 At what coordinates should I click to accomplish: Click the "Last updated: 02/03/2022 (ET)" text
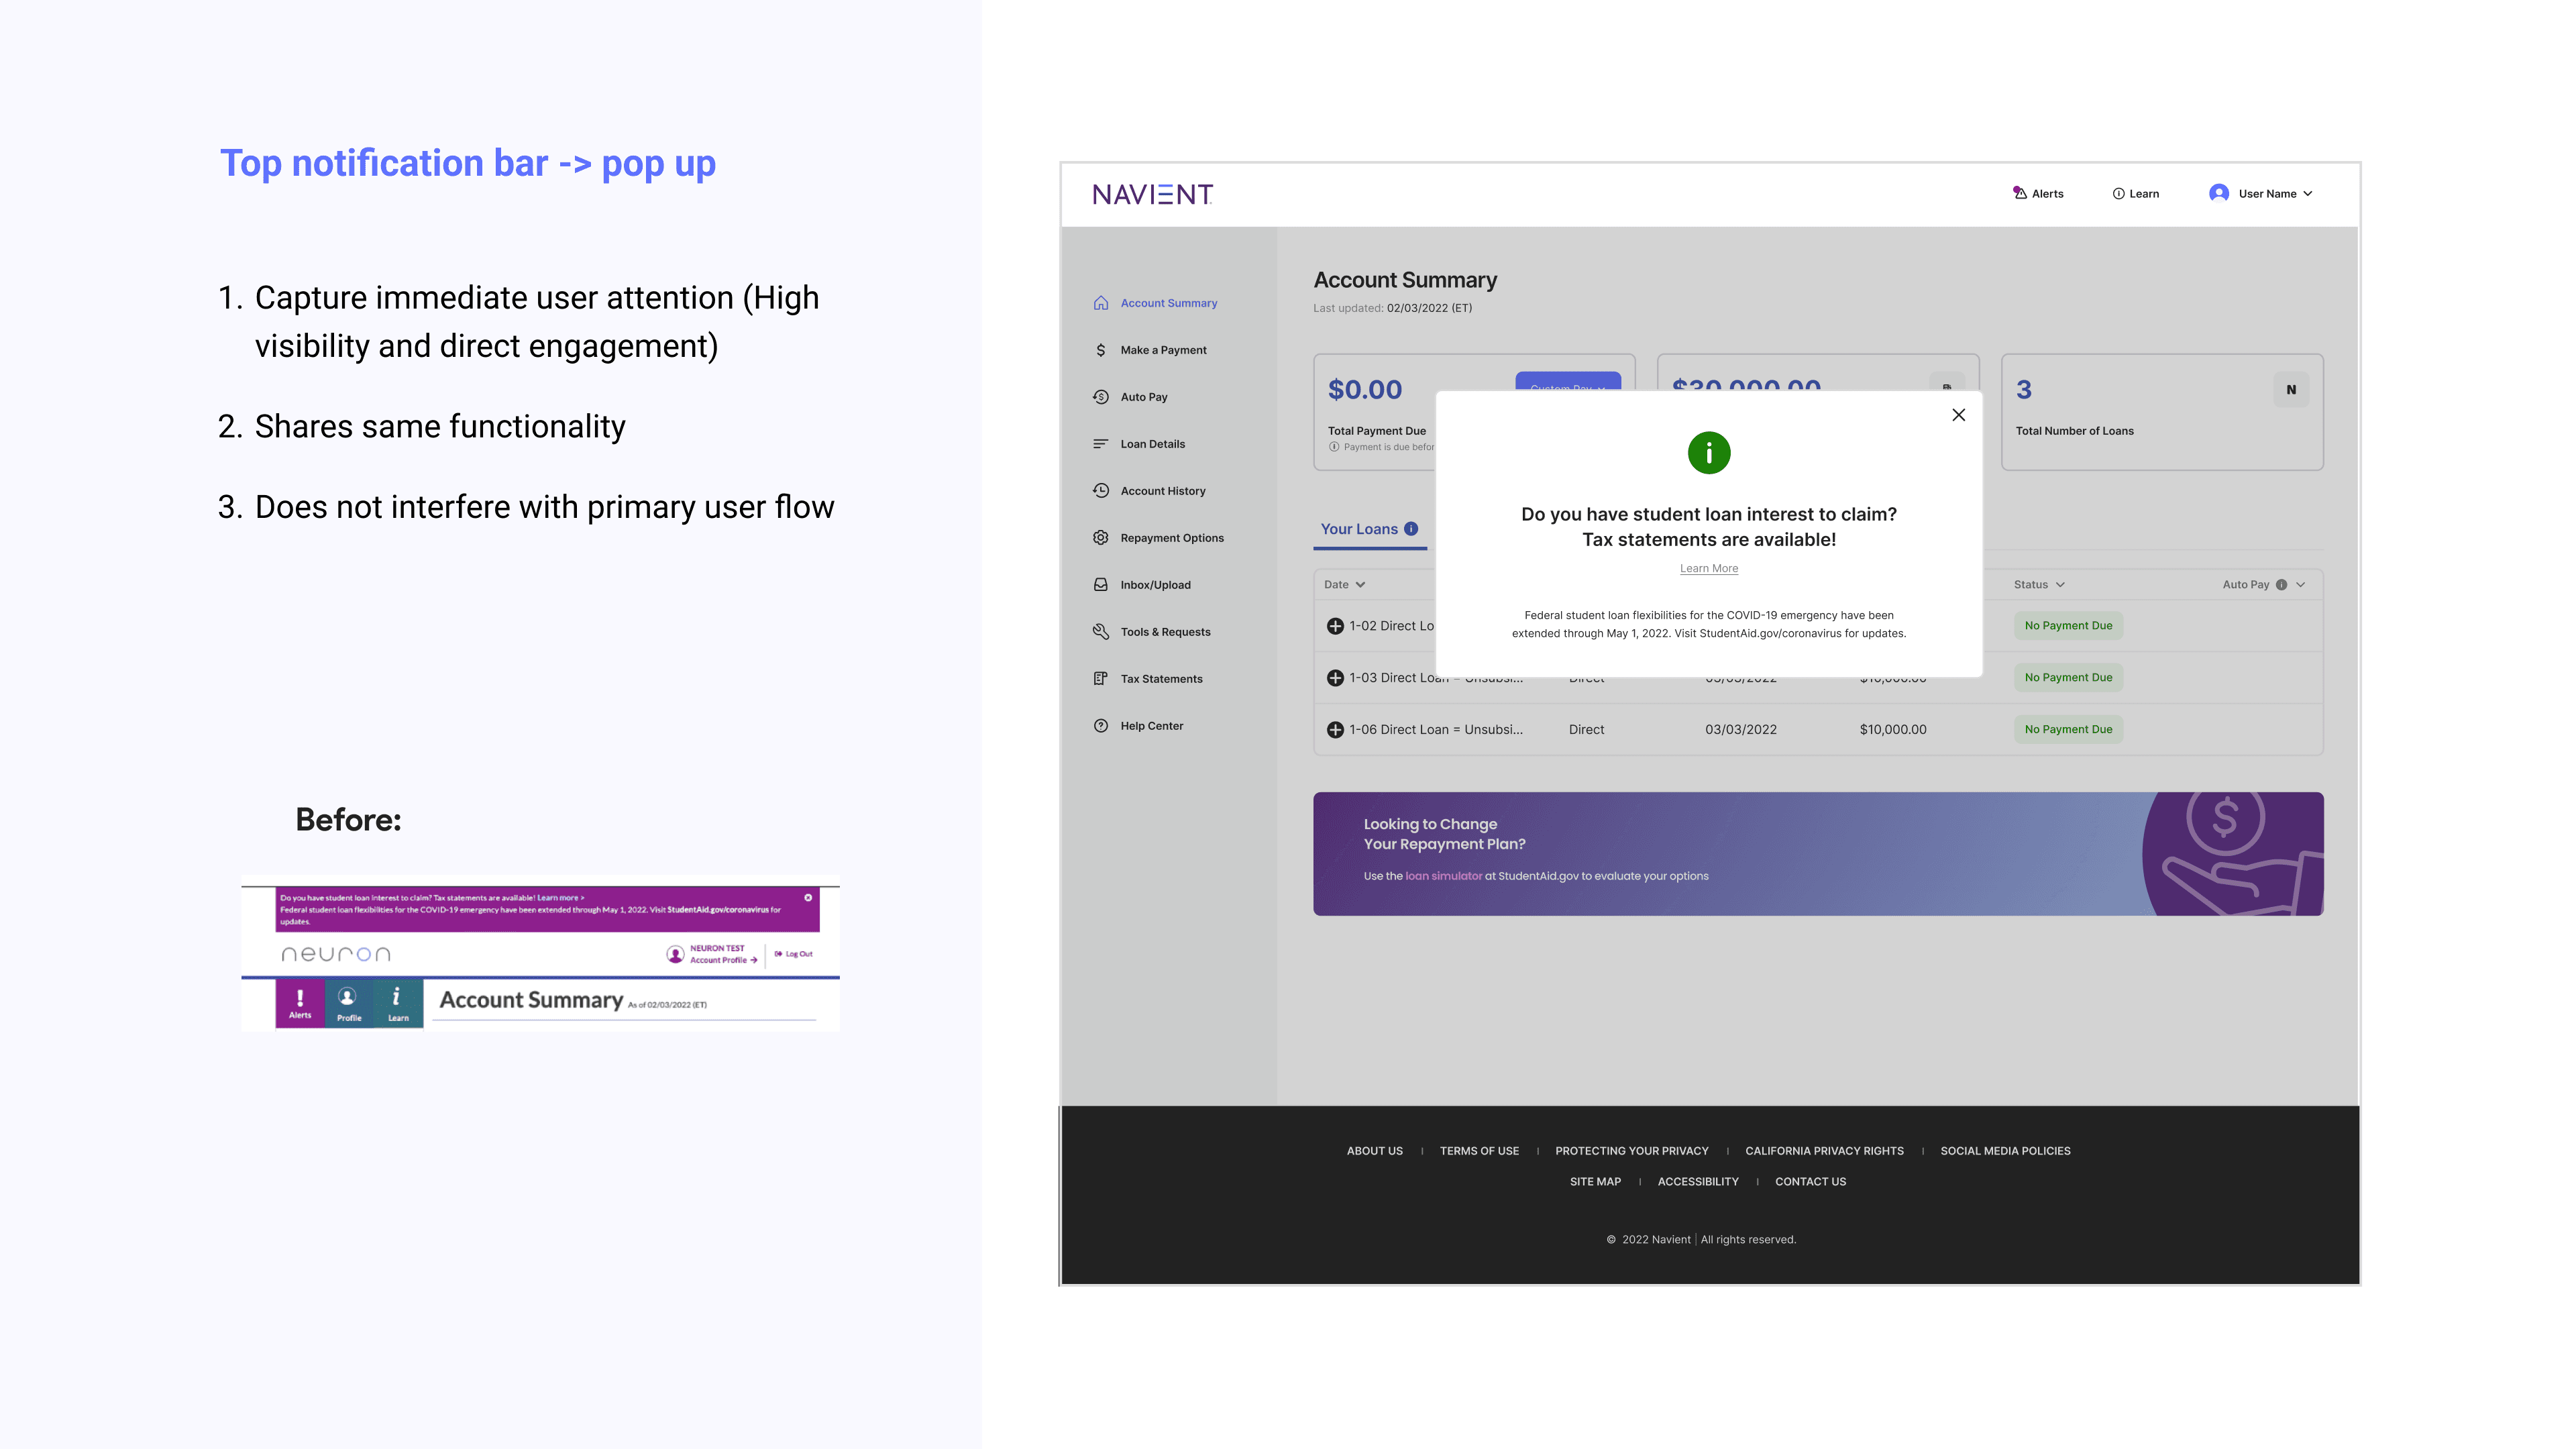tap(1393, 308)
